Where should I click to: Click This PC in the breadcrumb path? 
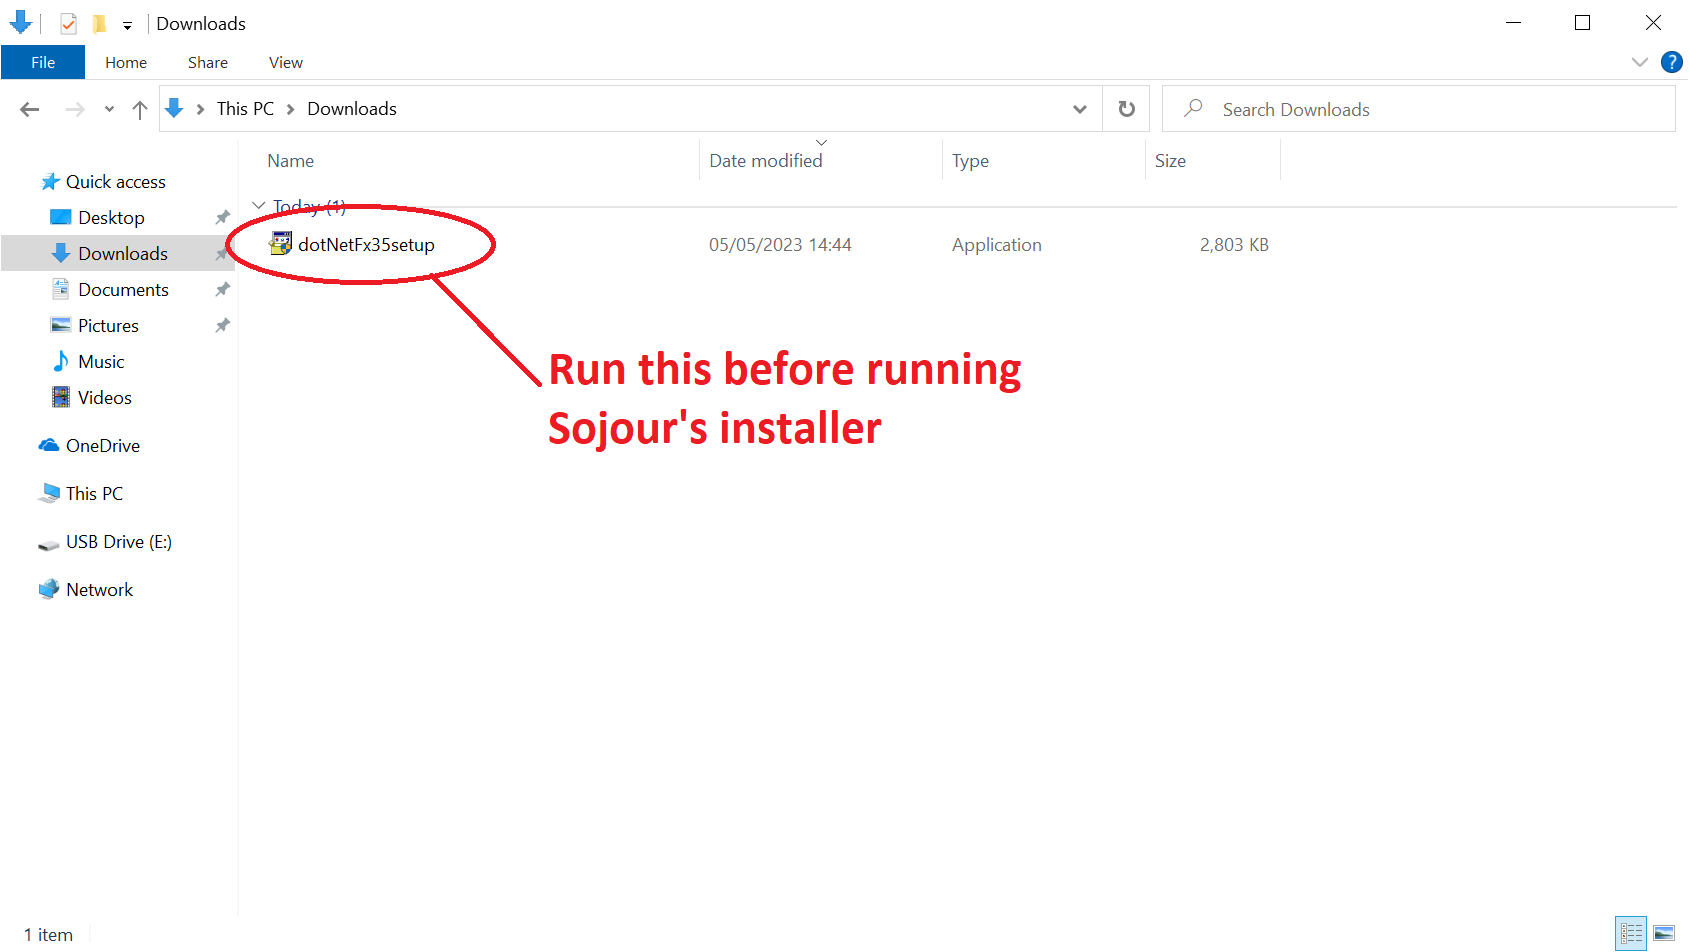point(245,108)
